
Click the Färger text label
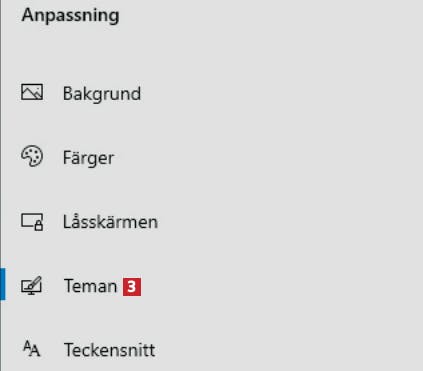(89, 158)
